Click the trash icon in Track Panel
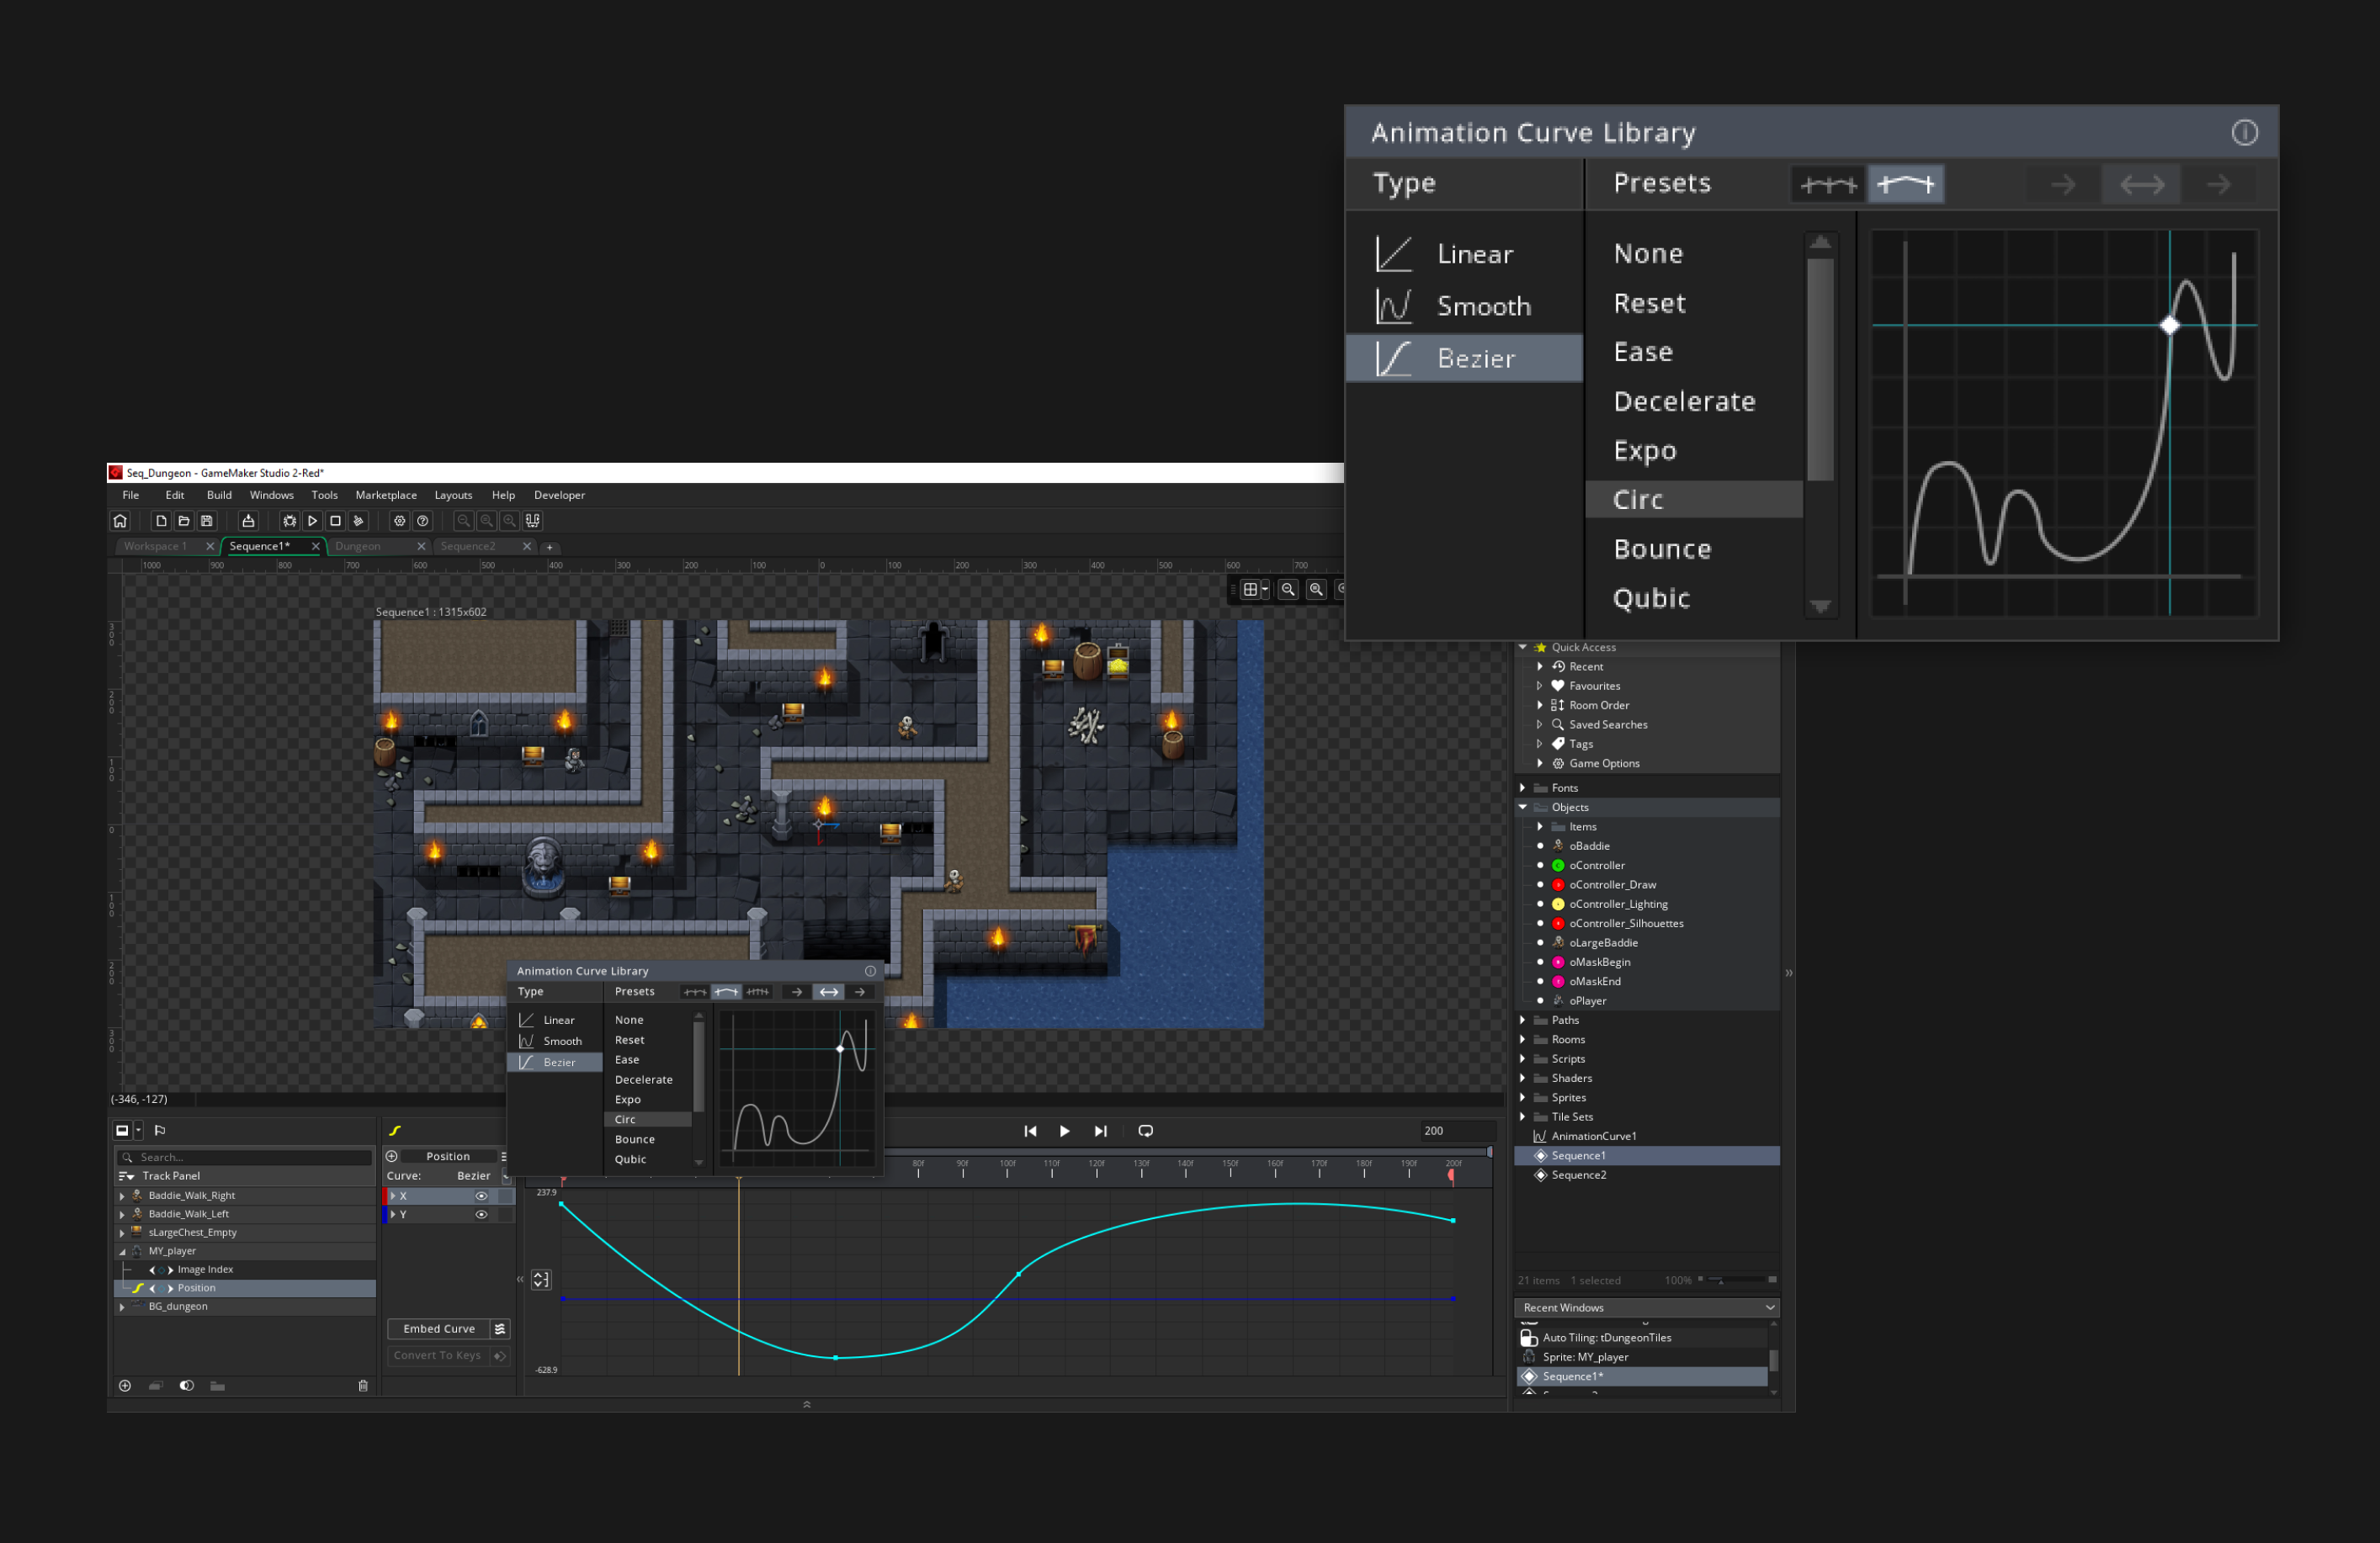Screen dimensions: 2380x1543 [363, 1386]
